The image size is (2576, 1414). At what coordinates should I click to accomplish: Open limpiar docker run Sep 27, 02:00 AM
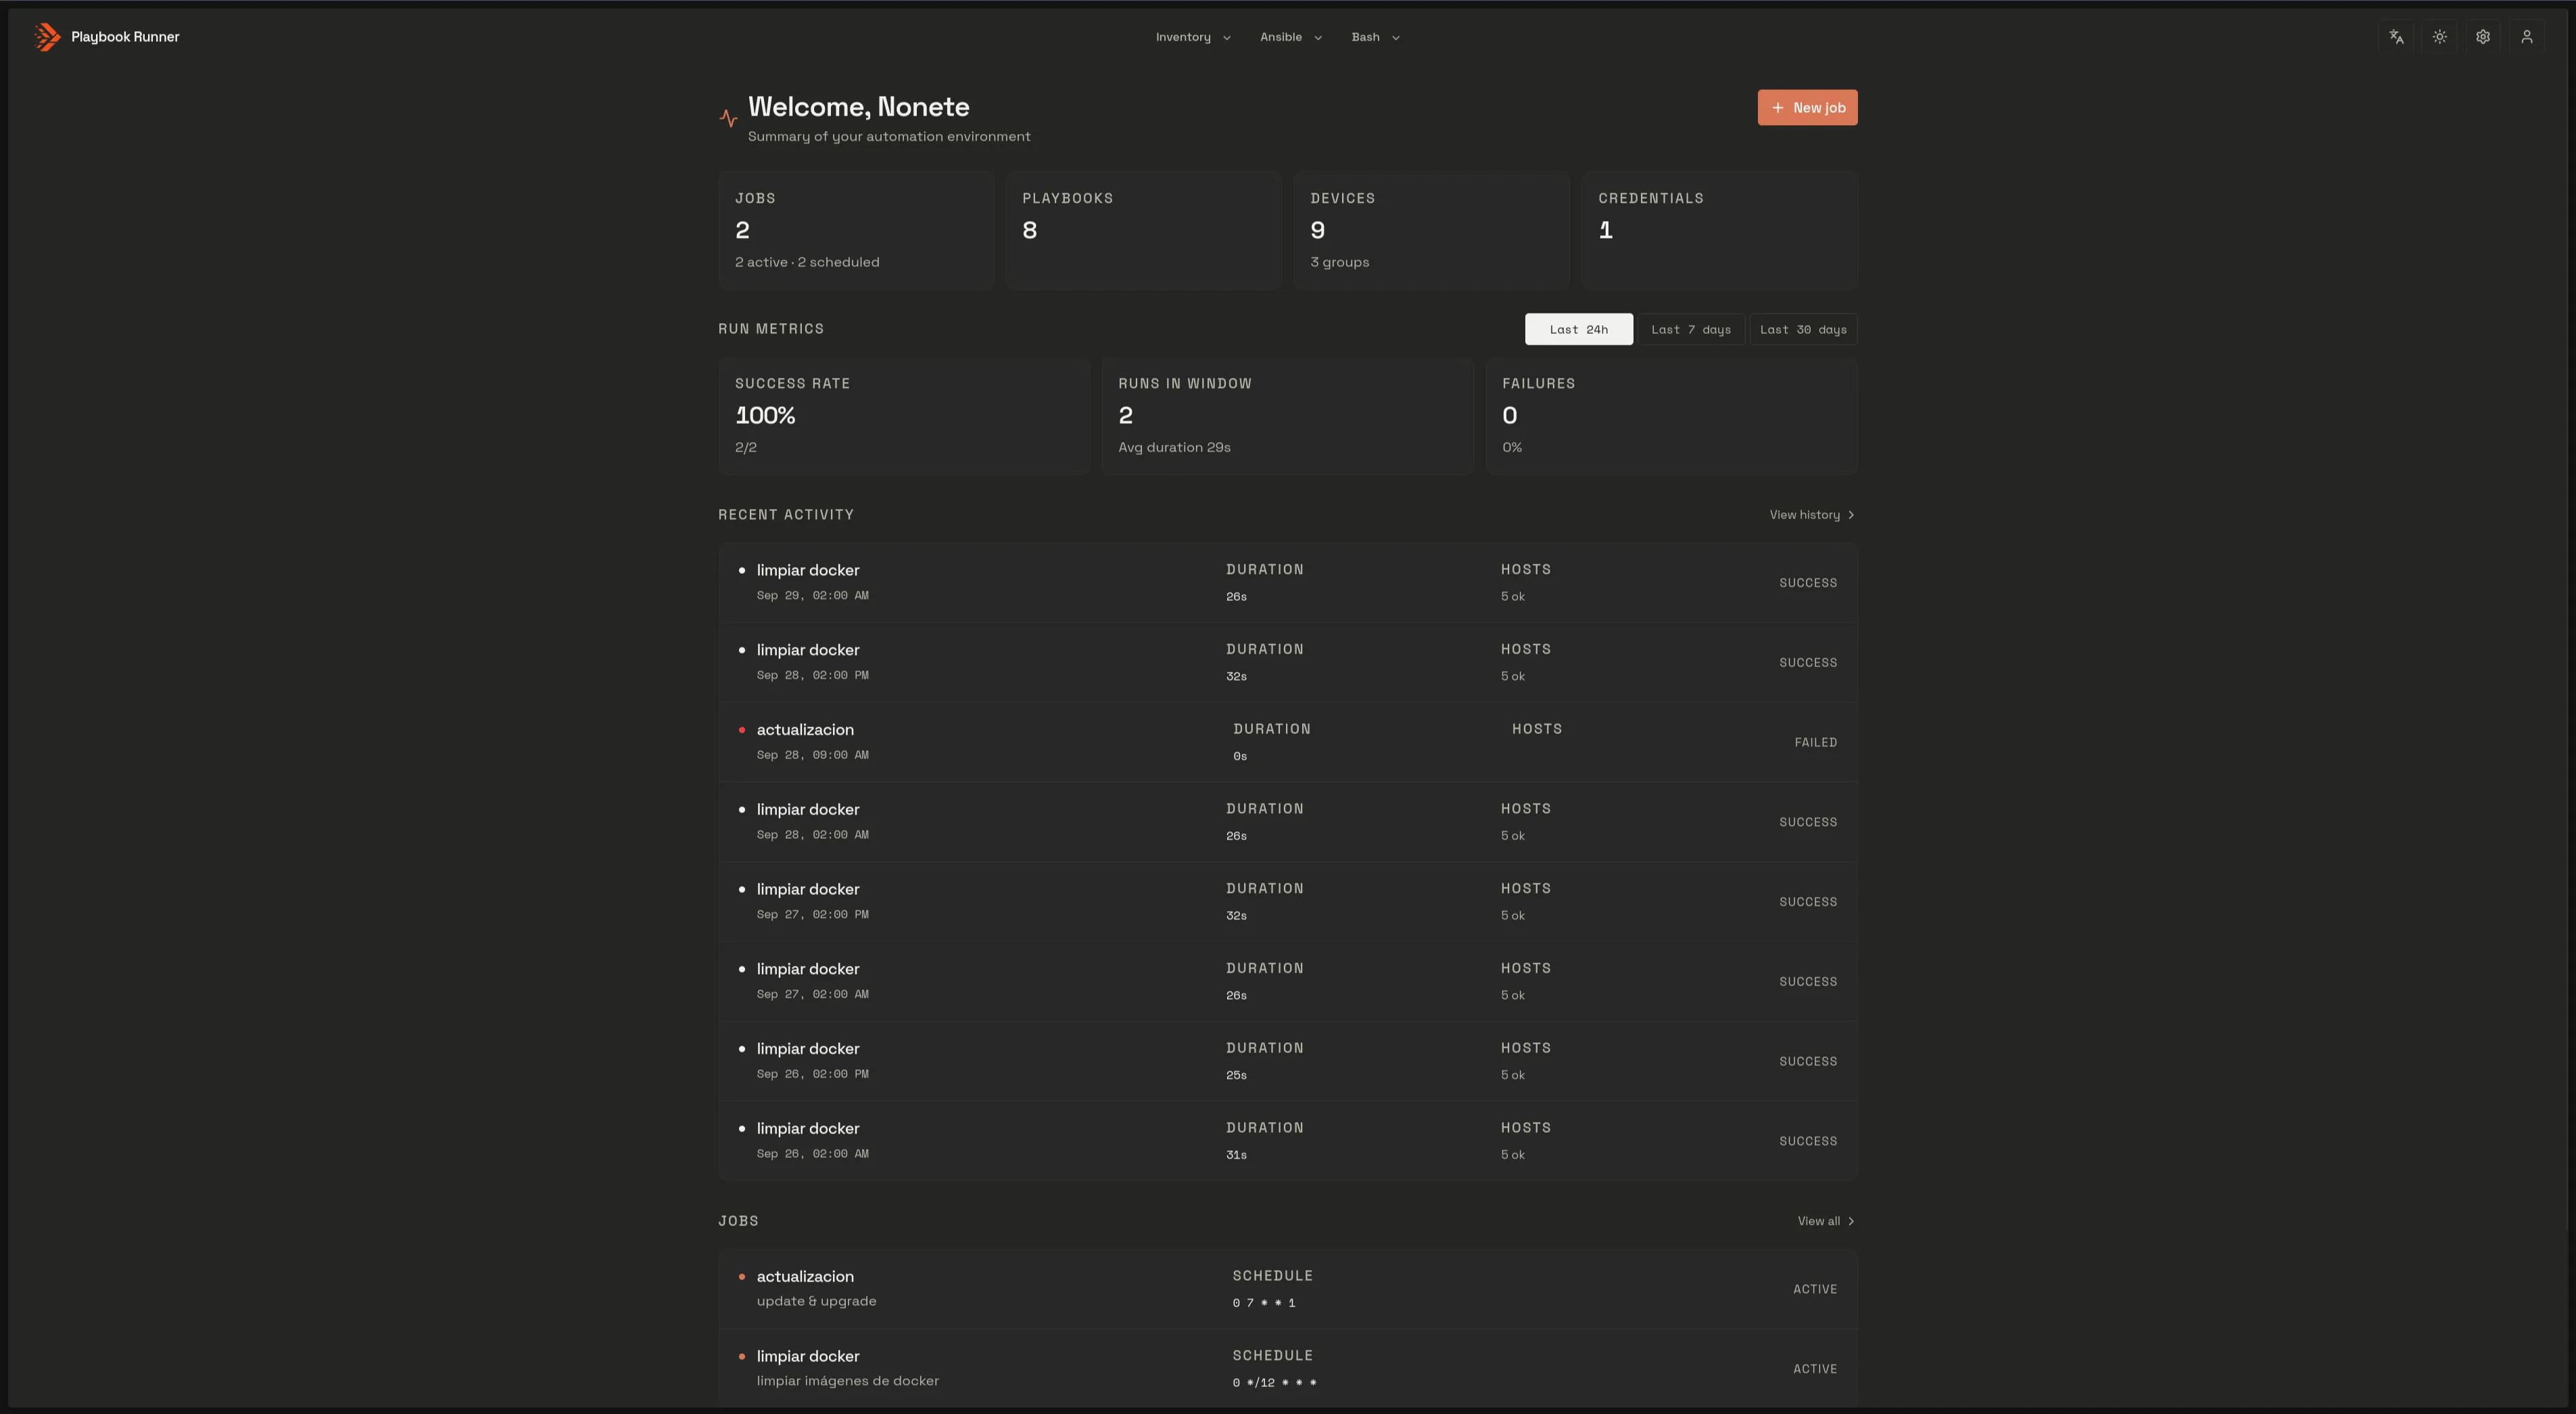click(x=1288, y=982)
